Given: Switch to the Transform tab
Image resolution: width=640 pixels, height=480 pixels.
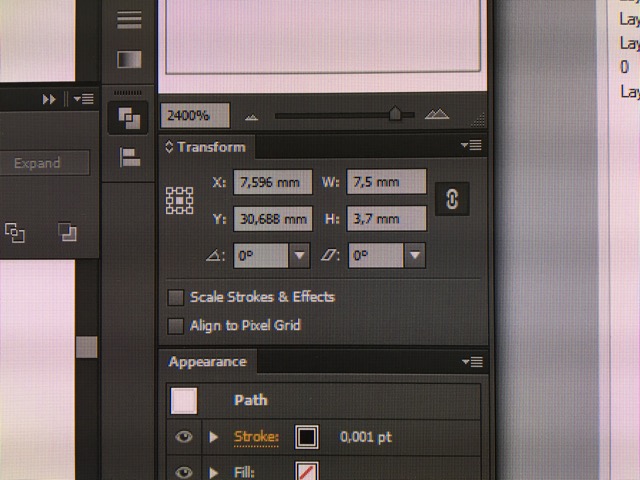Looking at the screenshot, I should (211, 147).
